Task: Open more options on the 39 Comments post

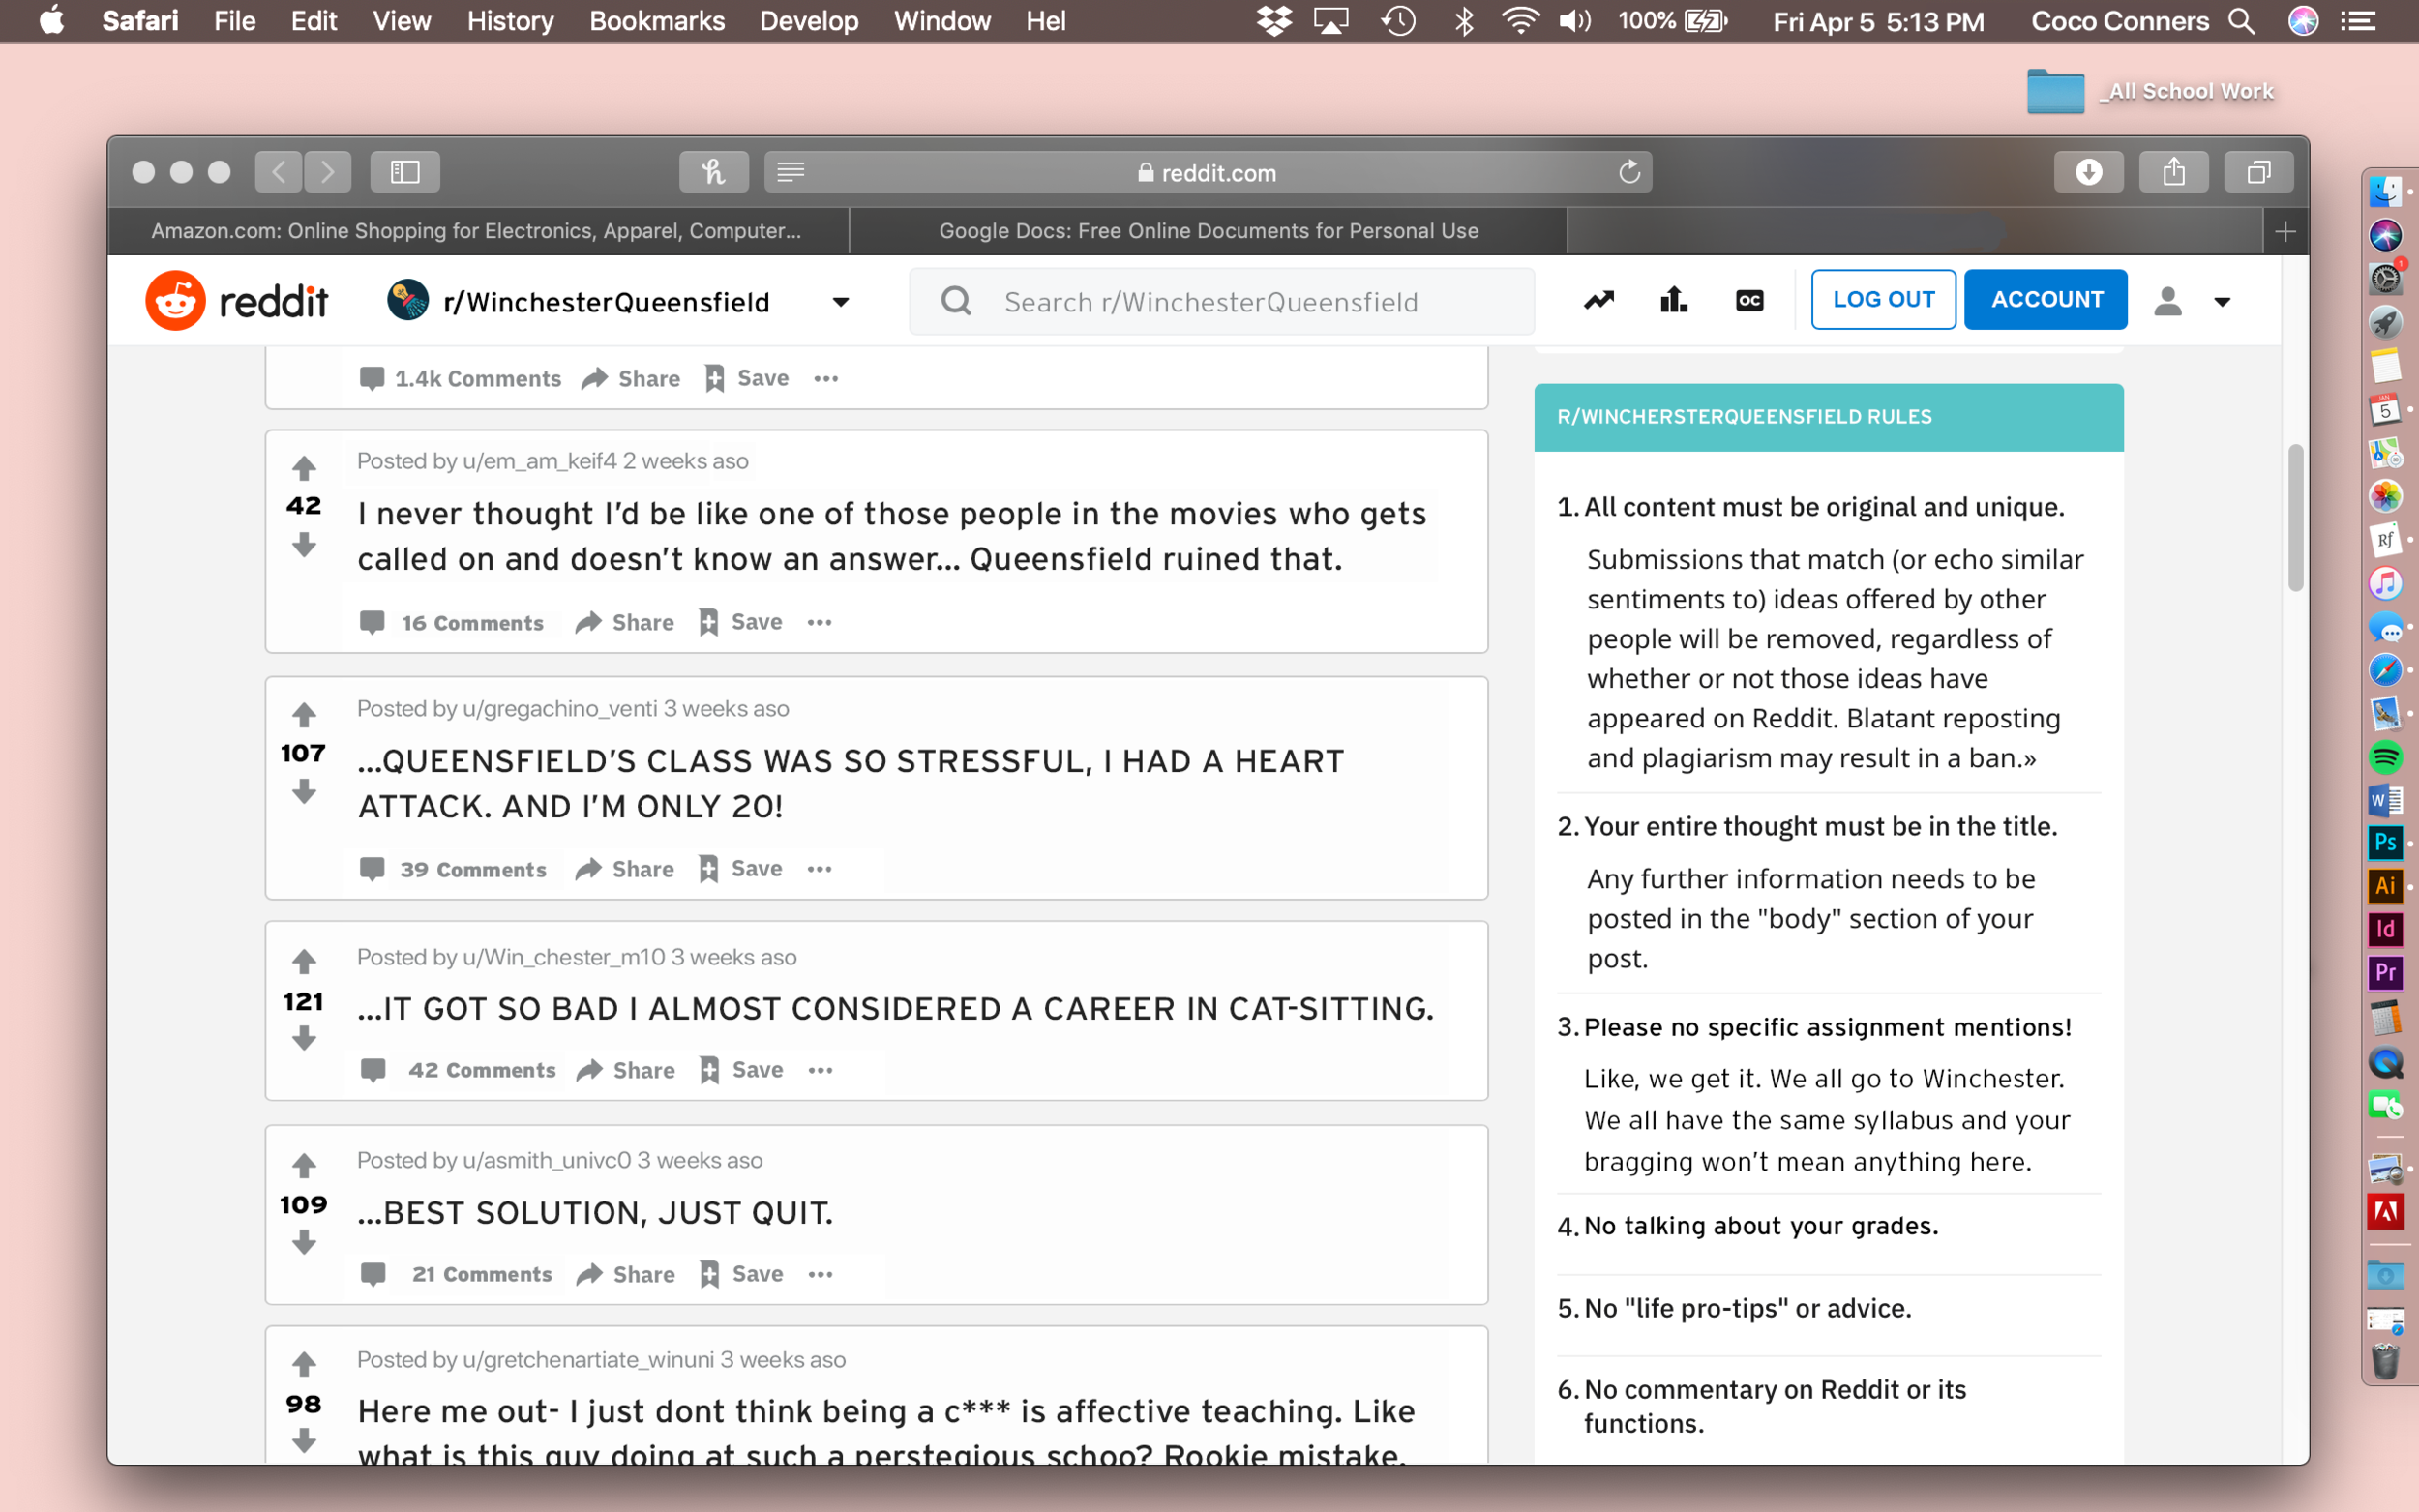Action: pyautogui.click(x=819, y=869)
